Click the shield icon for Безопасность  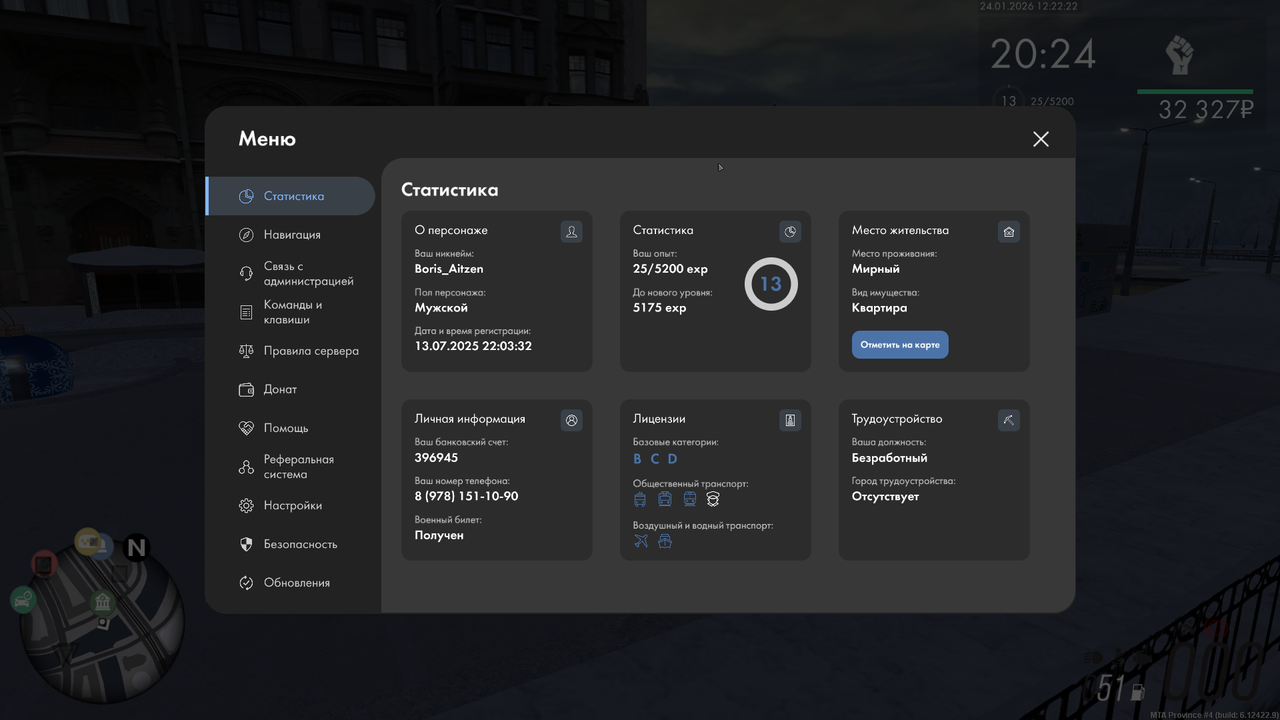[x=246, y=544]
